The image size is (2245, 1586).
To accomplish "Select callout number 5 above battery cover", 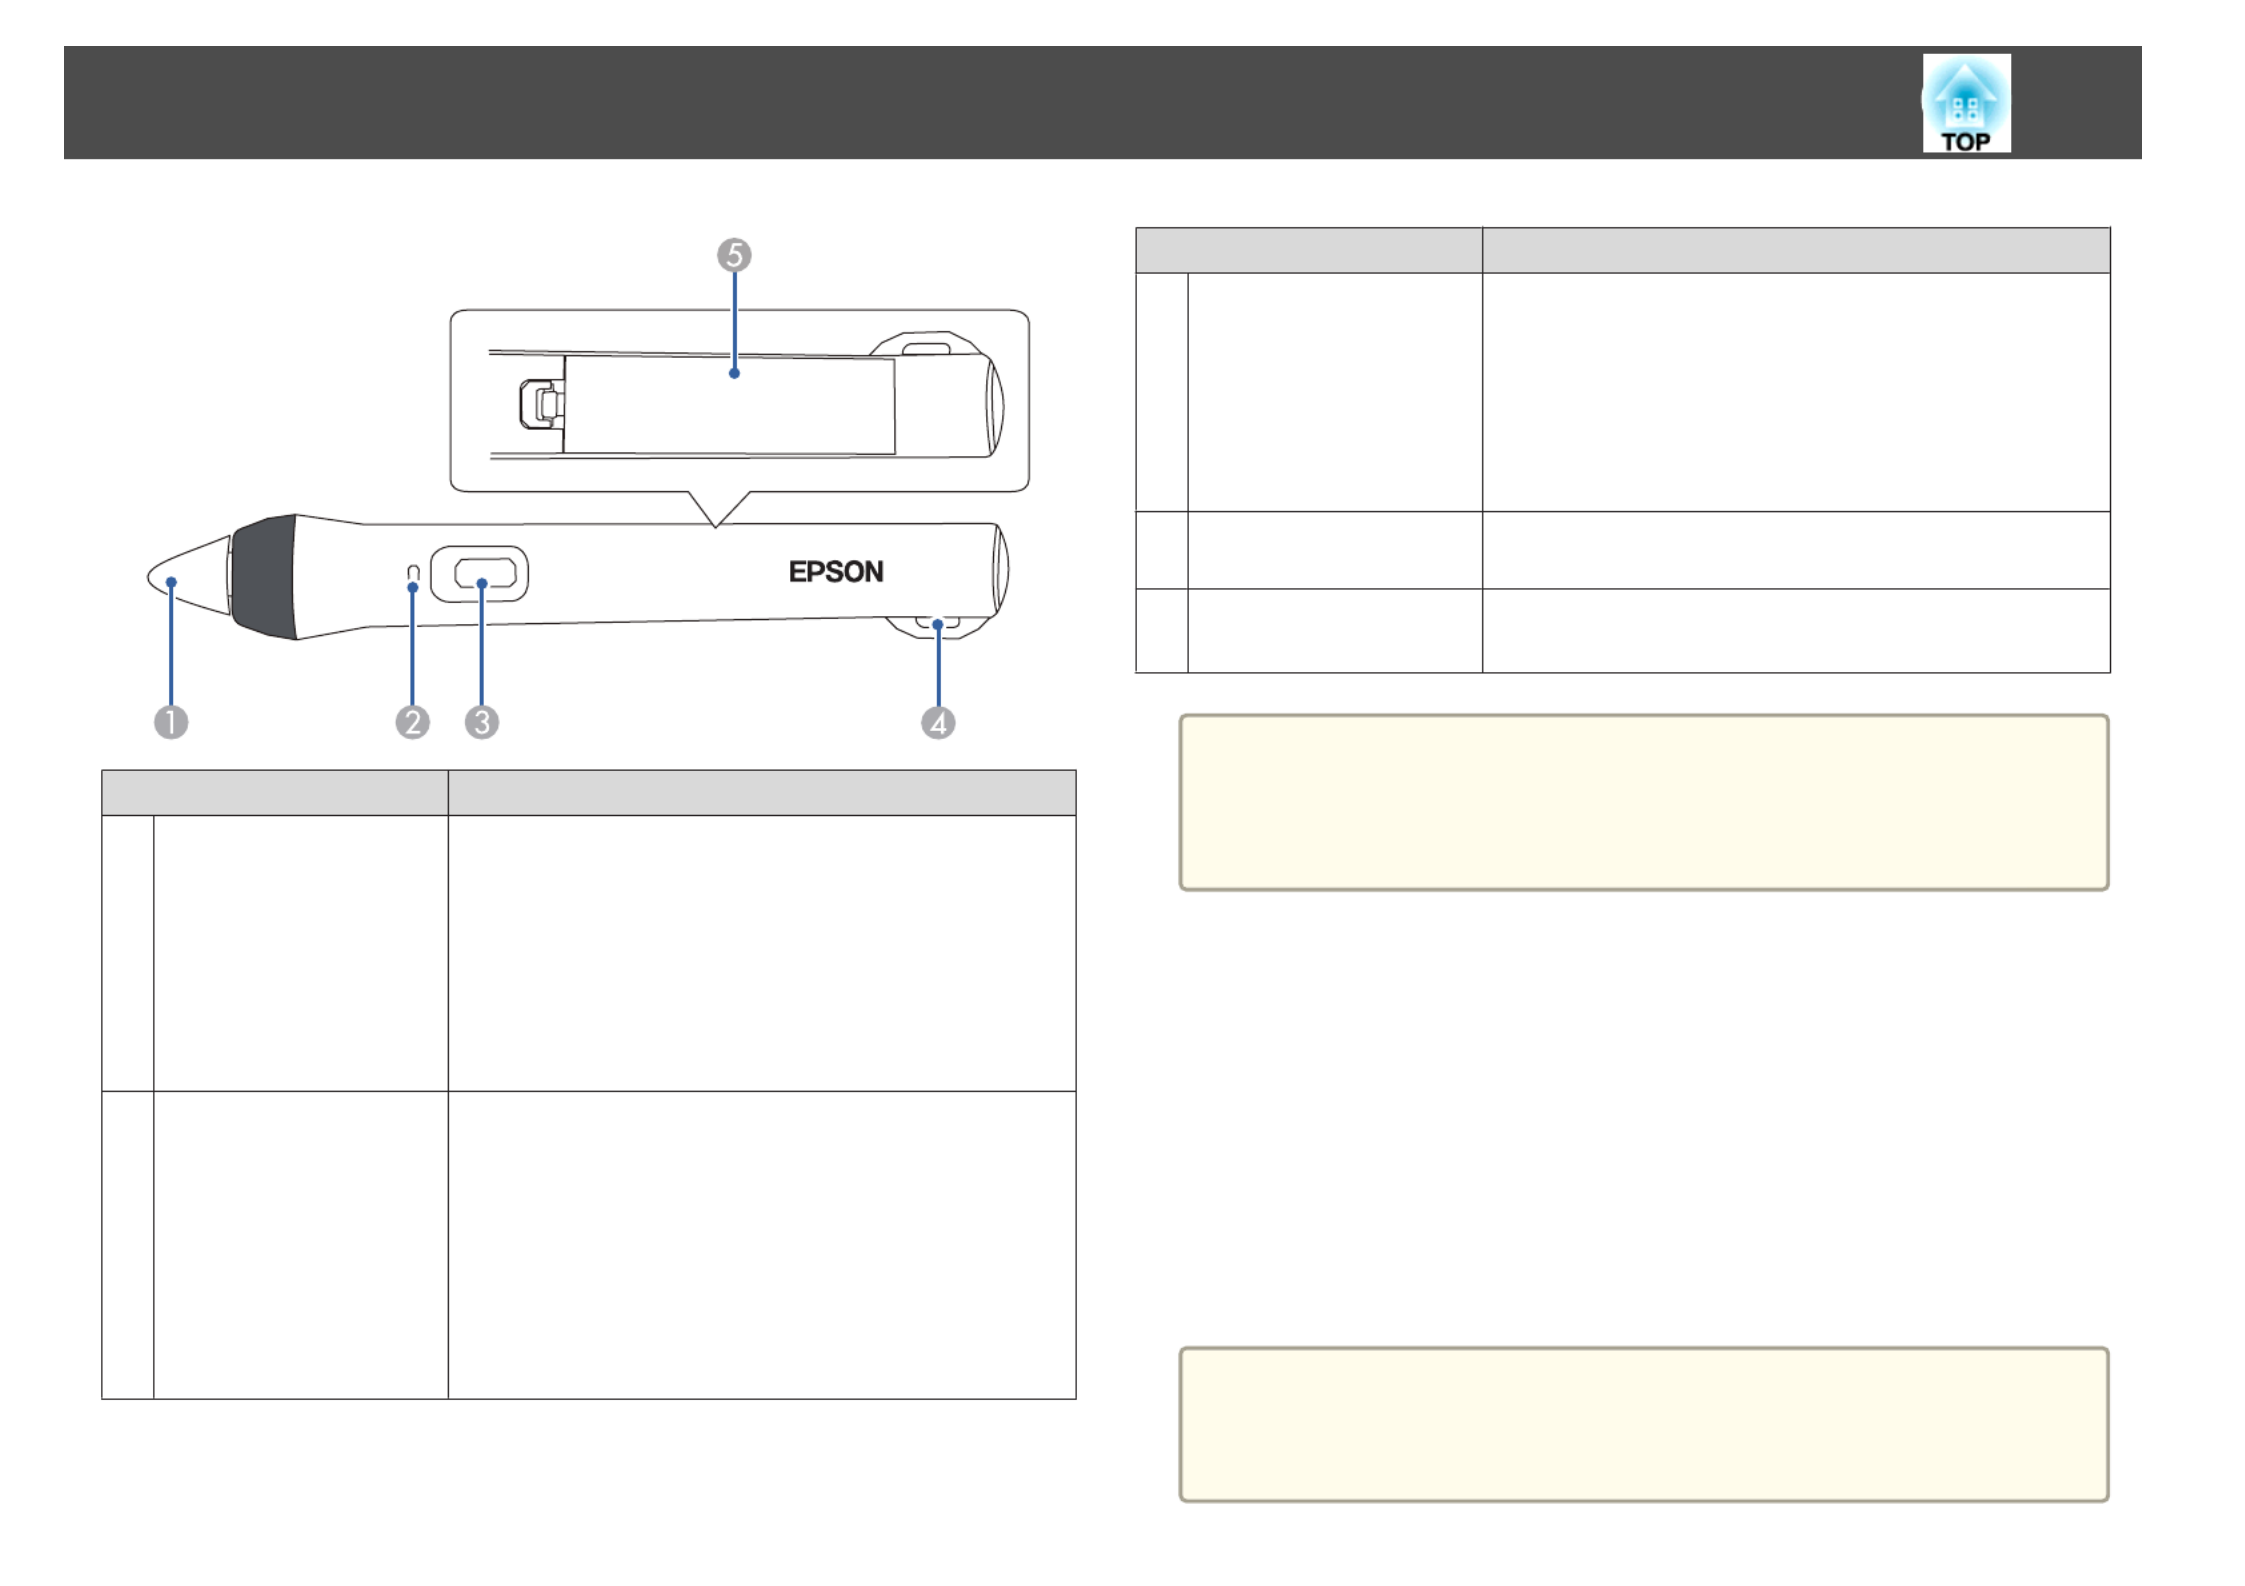I will tap(734, 255).
